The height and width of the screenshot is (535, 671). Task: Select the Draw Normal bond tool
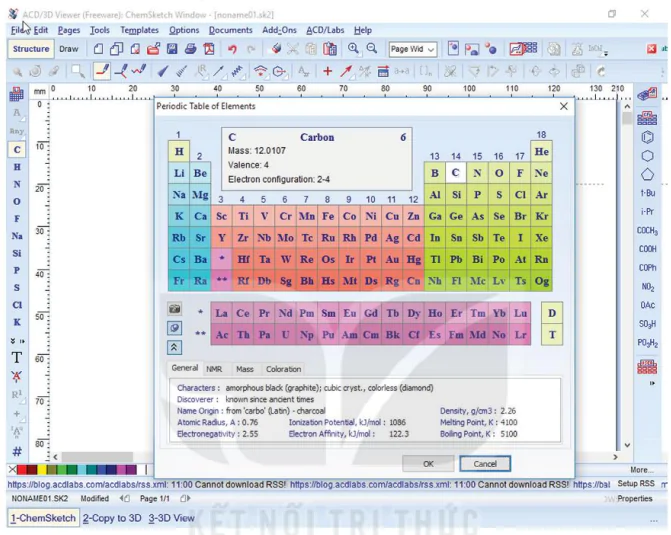102,71
